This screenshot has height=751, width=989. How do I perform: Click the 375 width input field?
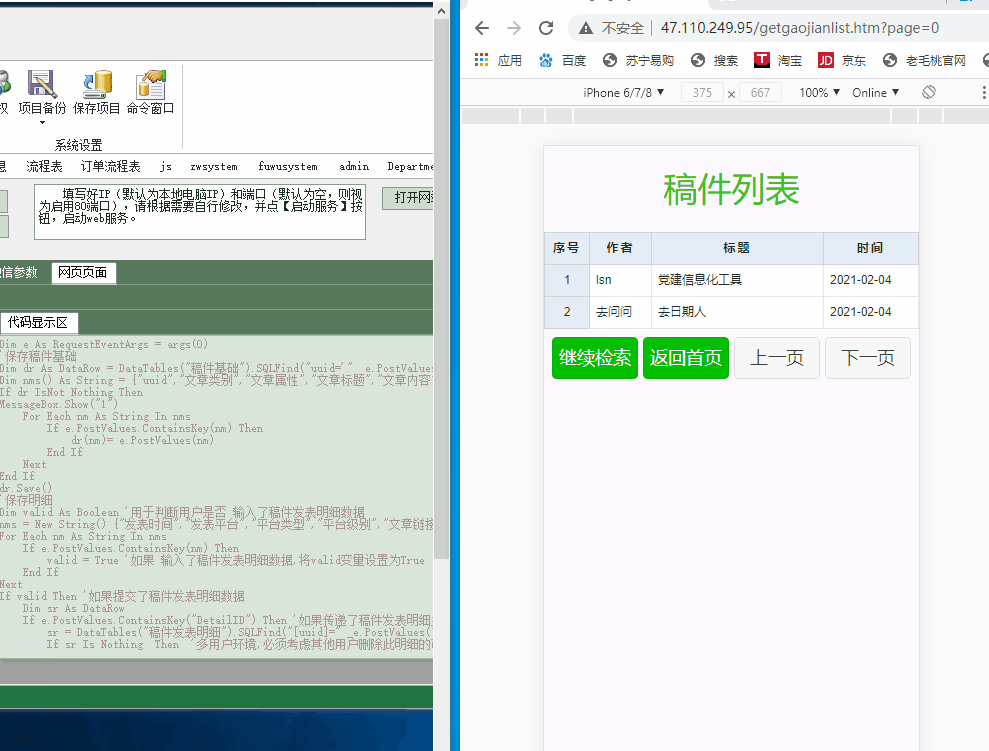coord(703,91)
